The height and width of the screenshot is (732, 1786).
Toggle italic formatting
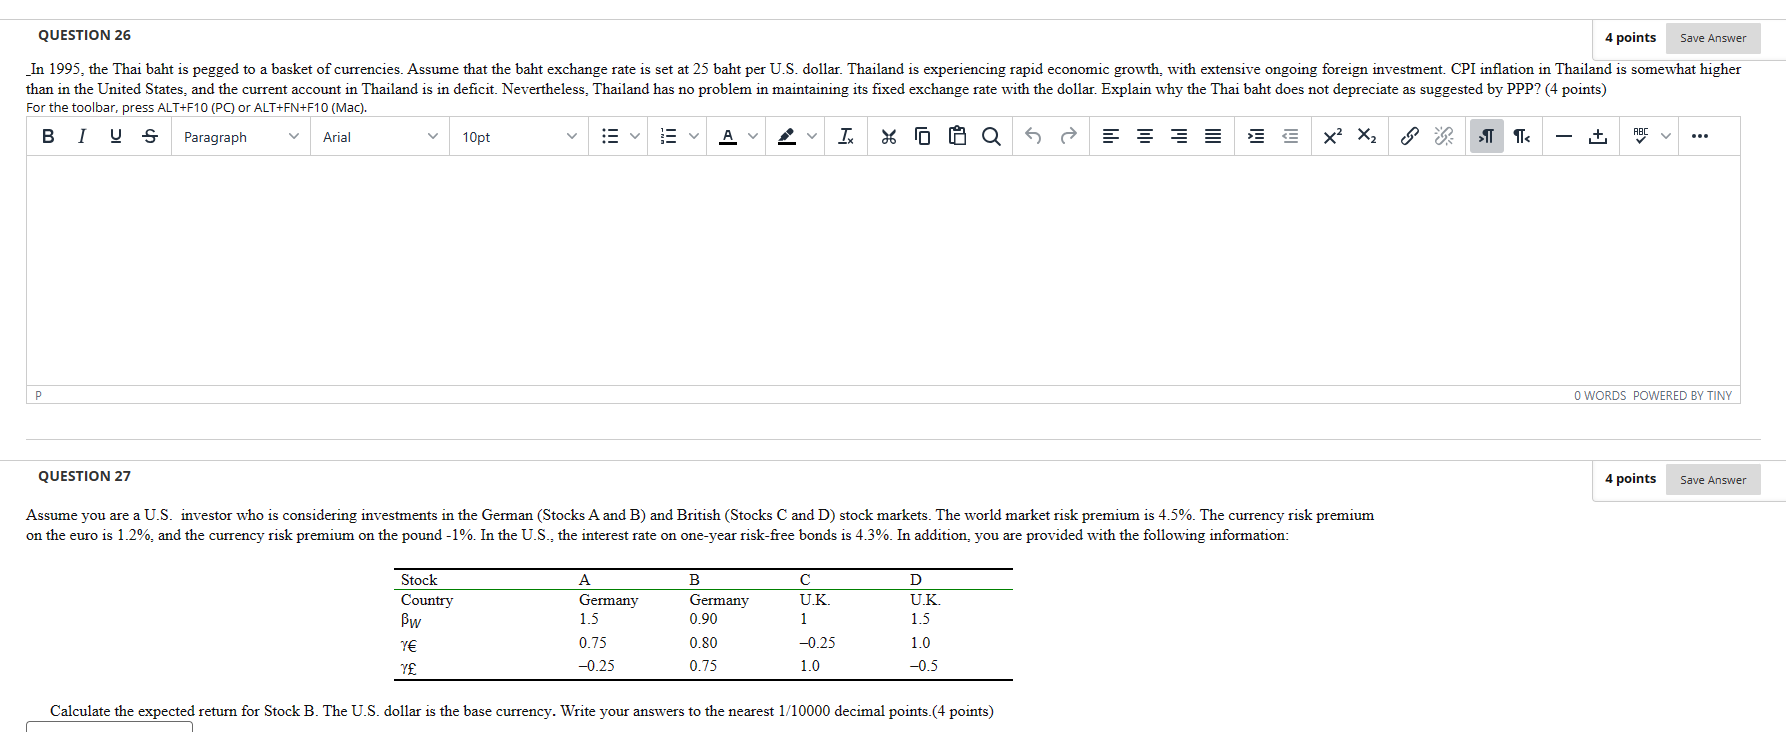click(81, 136)
